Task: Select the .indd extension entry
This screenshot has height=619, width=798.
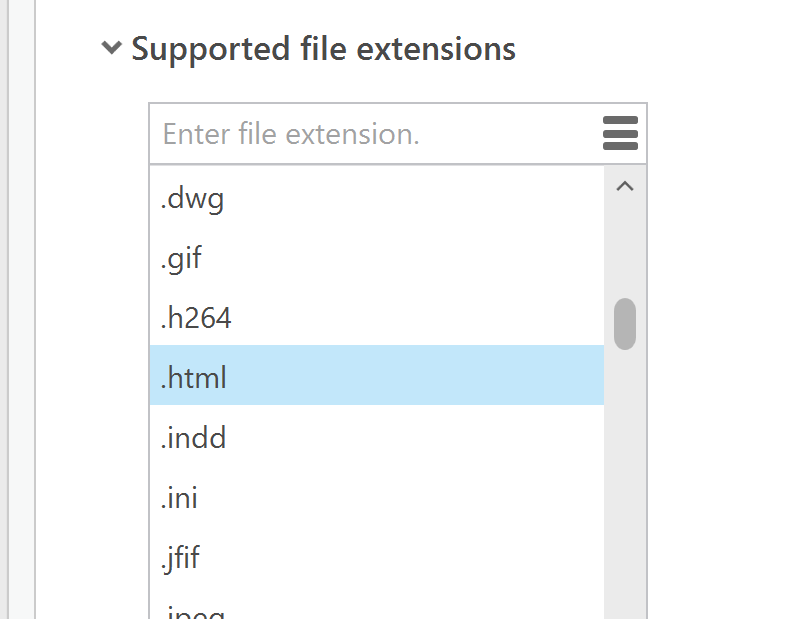Action: [x=376, y=437]
